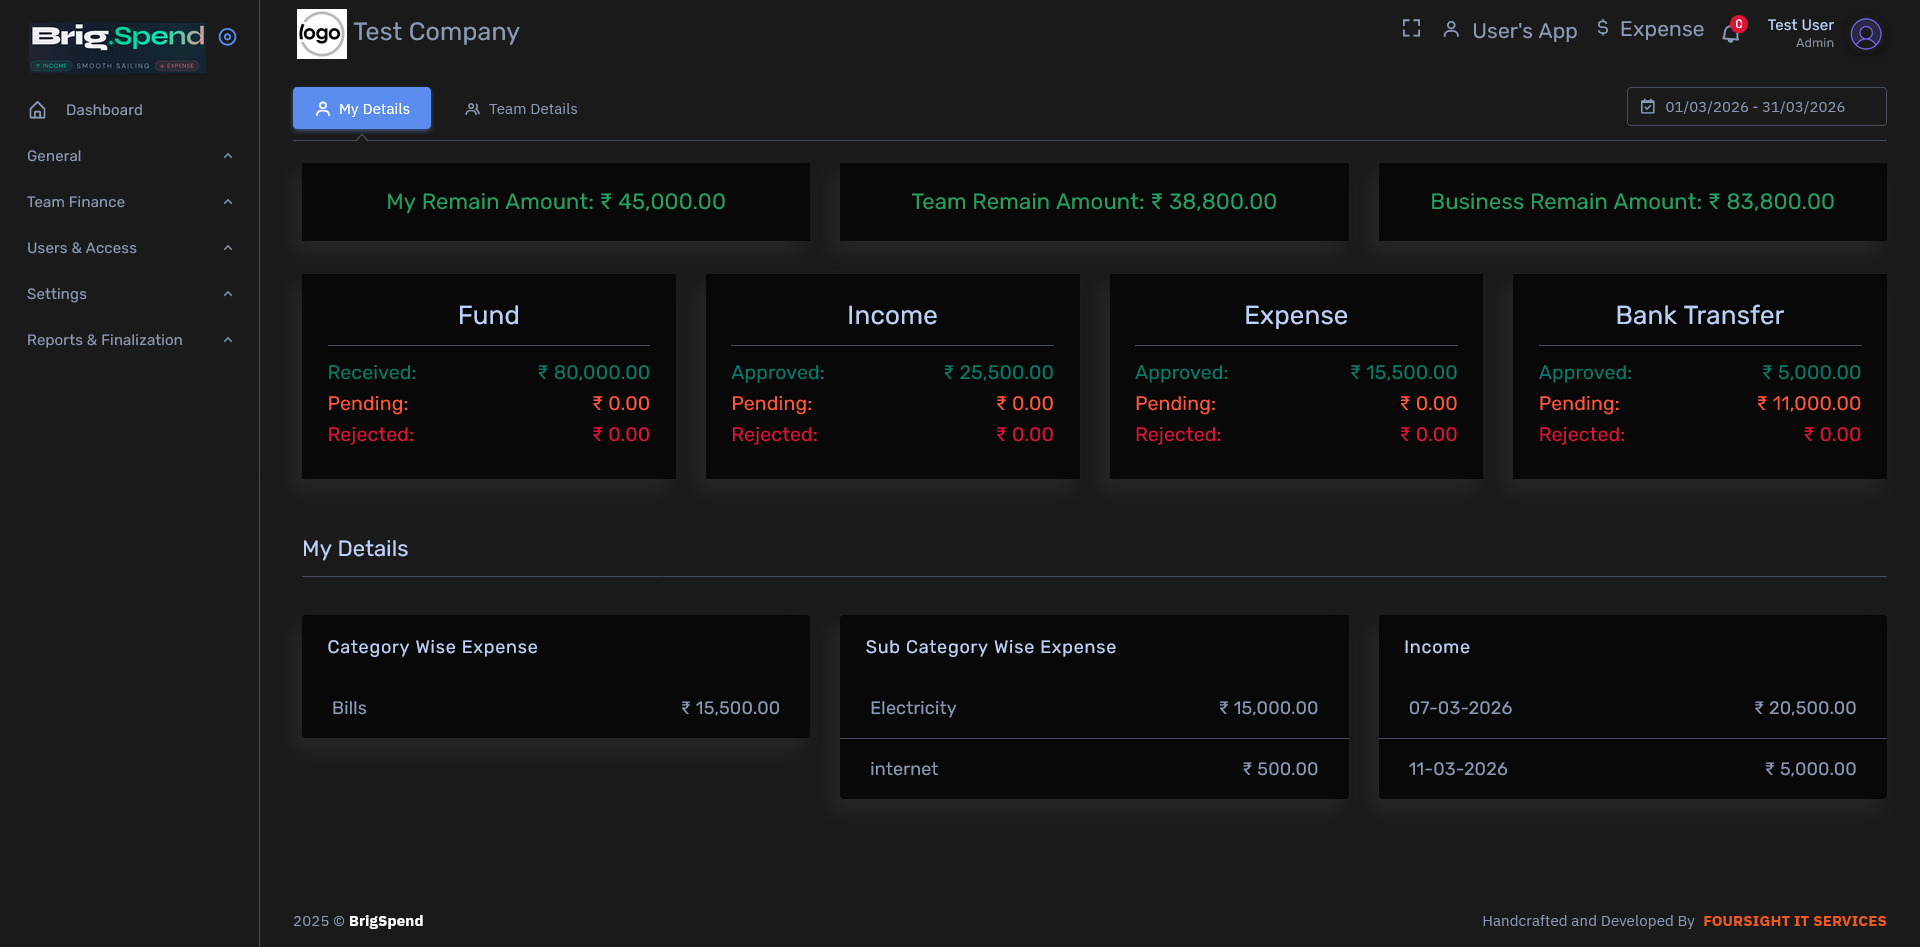Expand the Settings sidebar group
The height and width of the screenshot is (947, 1920).
[129, 294]
